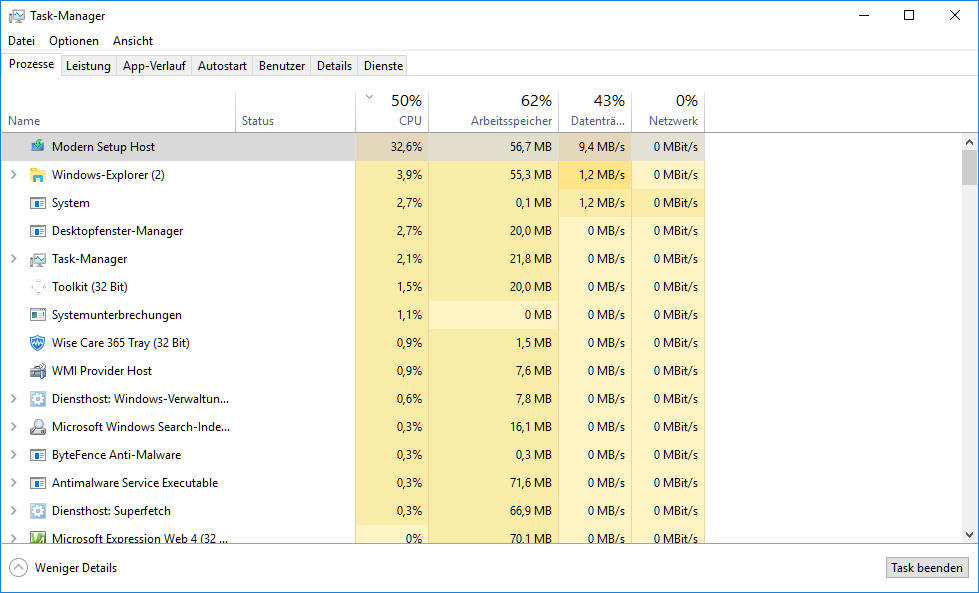Viewport: 979px width, 593px height.
Task: Click the Microsoft Windows Search-Indexer icon
Action: (x=38, y=427)
